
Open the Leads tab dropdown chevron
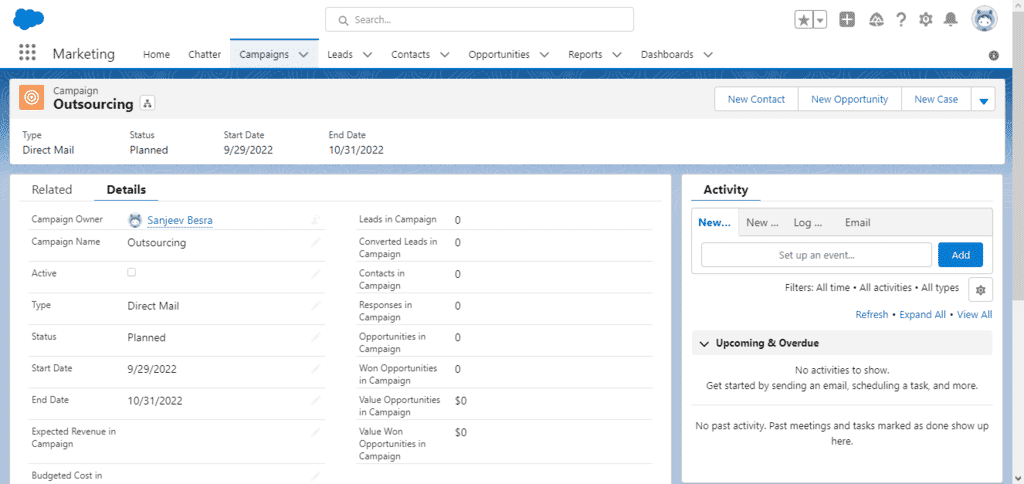367,55
